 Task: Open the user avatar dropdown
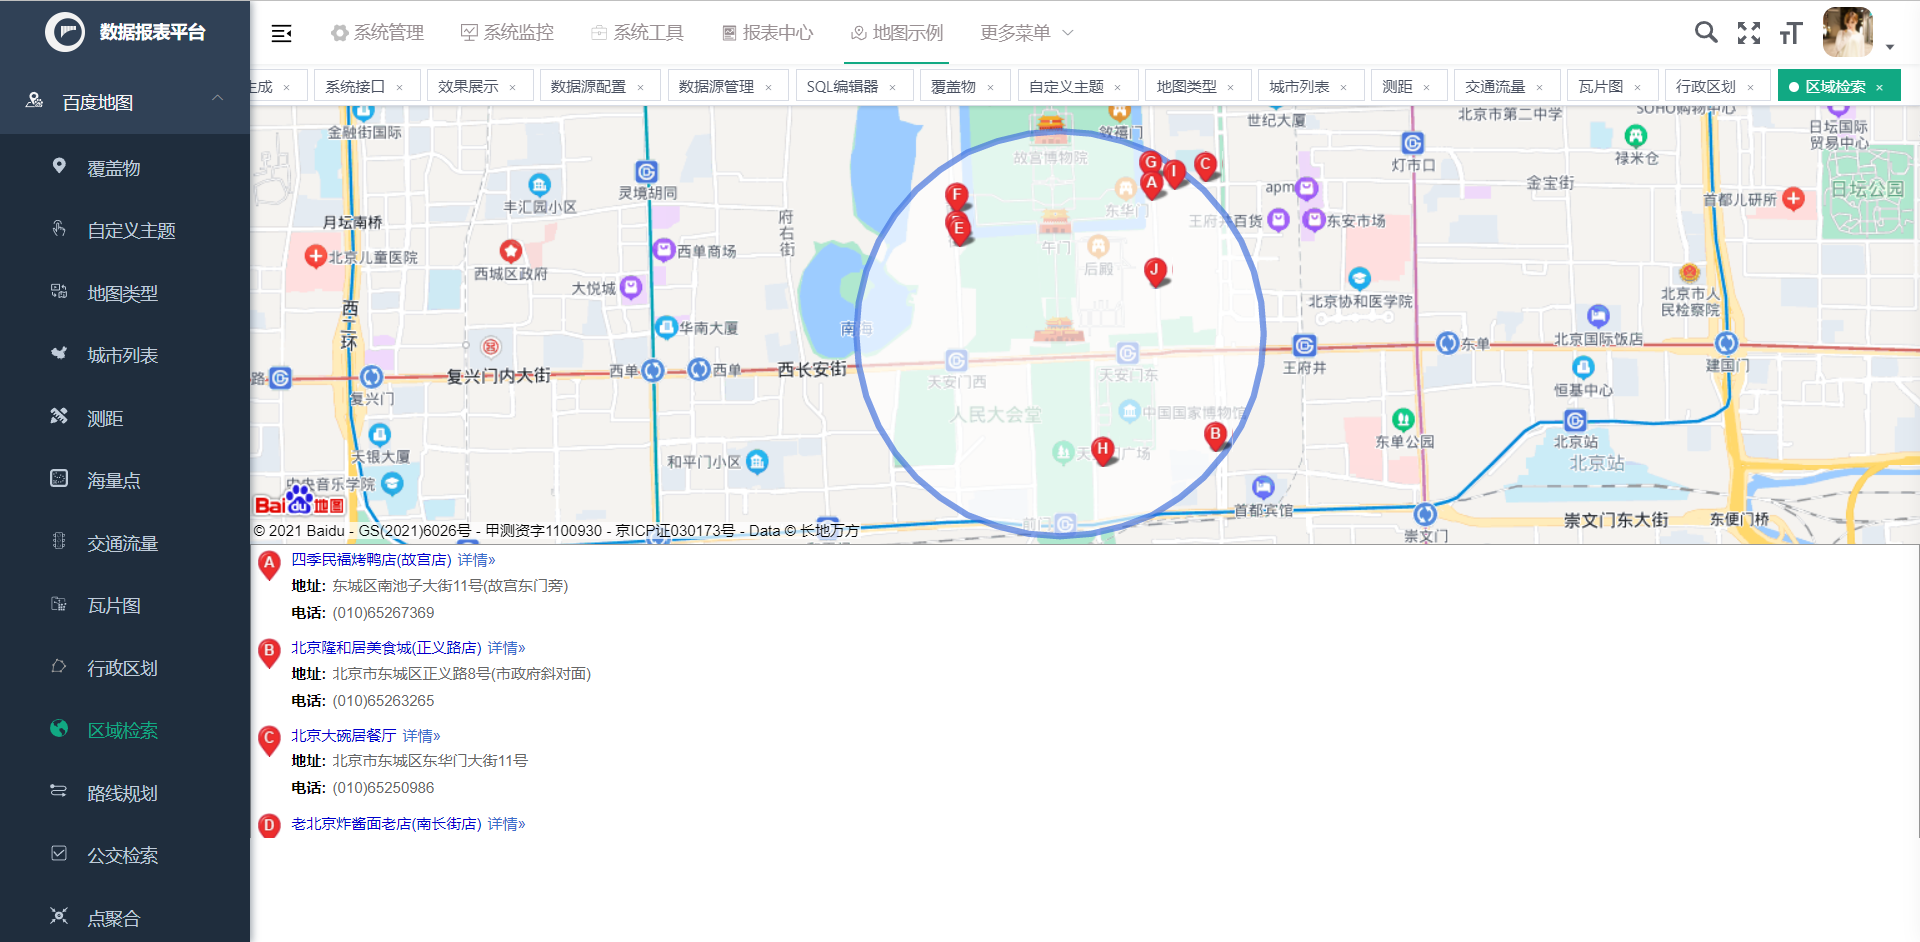[1848, 32]
